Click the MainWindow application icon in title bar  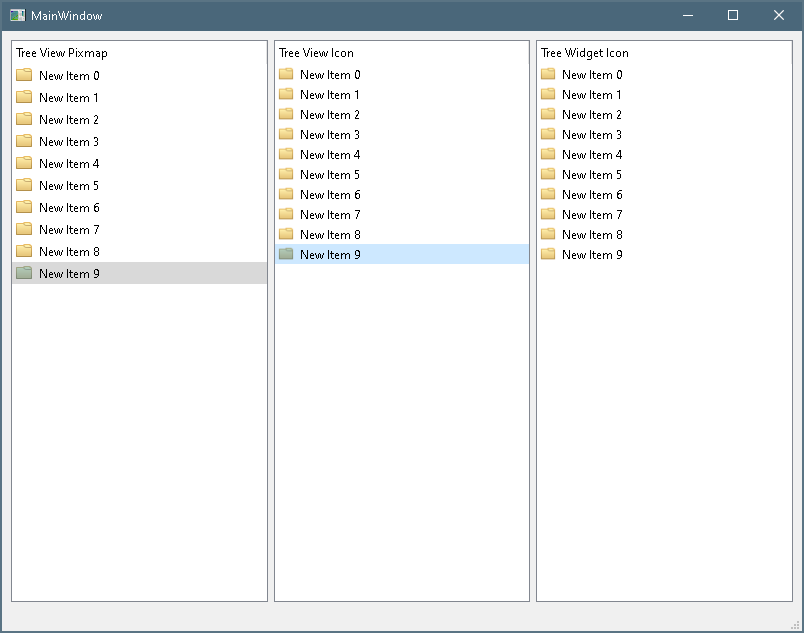point(17,15)
